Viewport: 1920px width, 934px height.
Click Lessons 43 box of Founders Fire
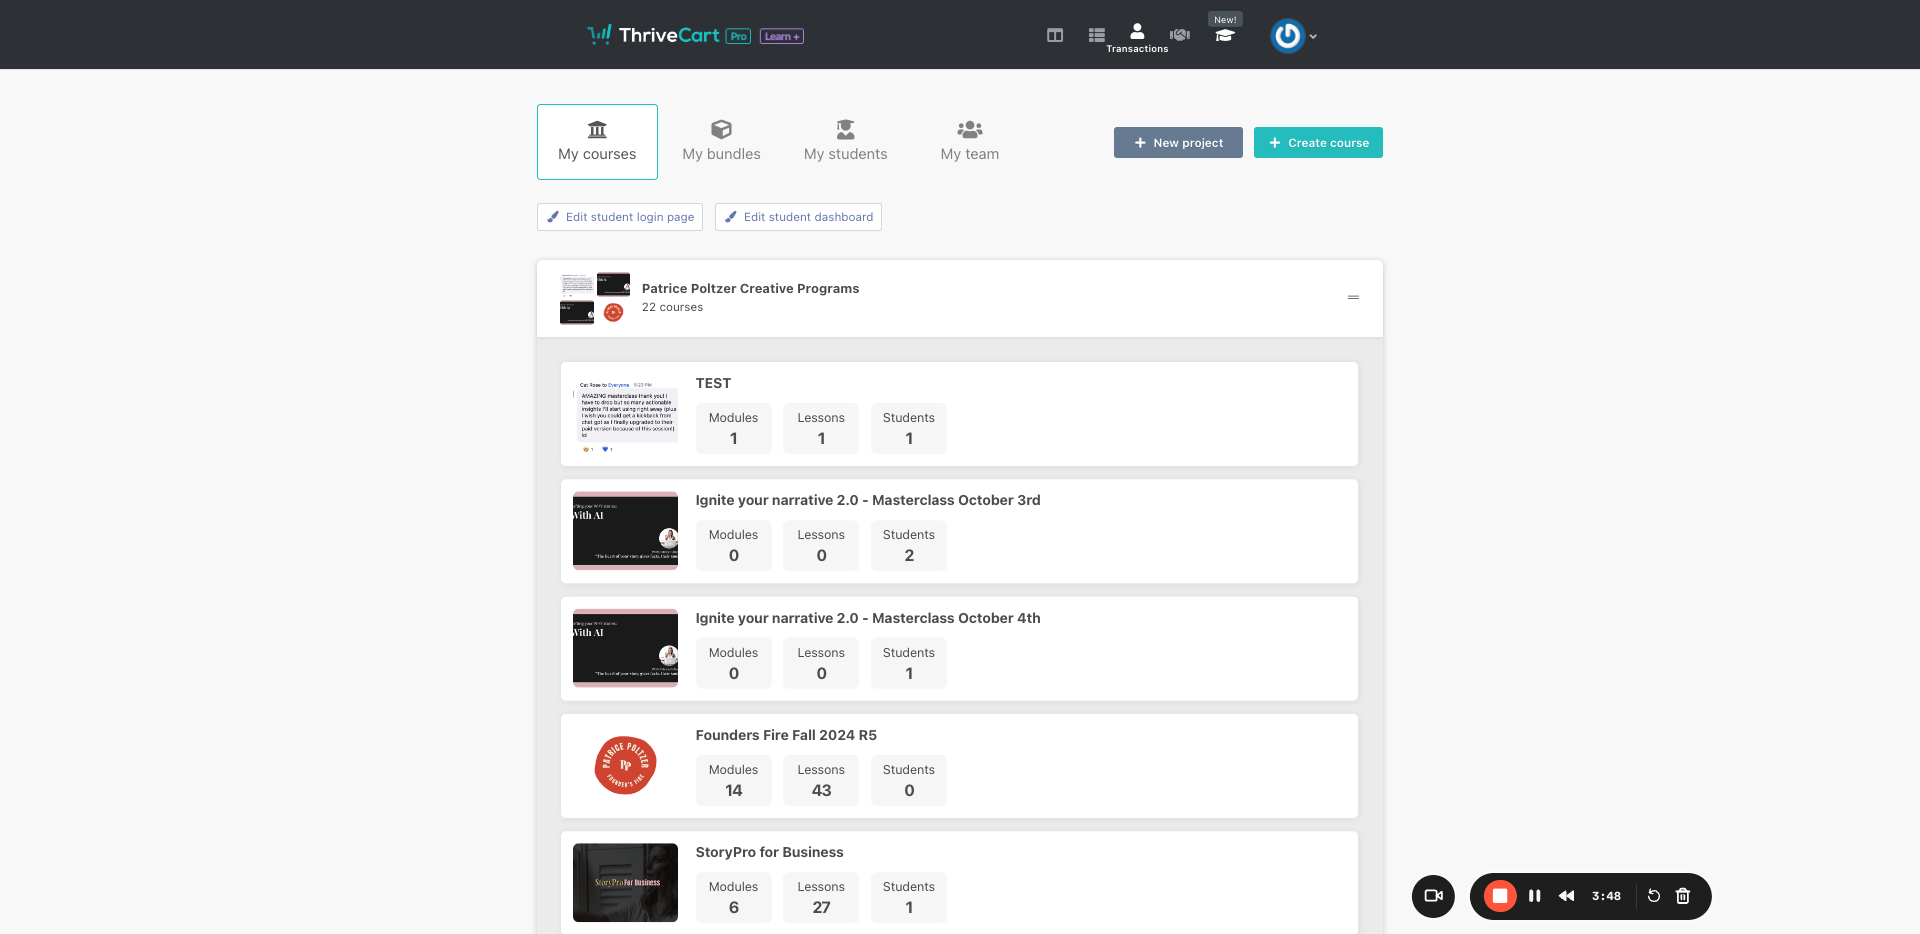pos(821,780)
